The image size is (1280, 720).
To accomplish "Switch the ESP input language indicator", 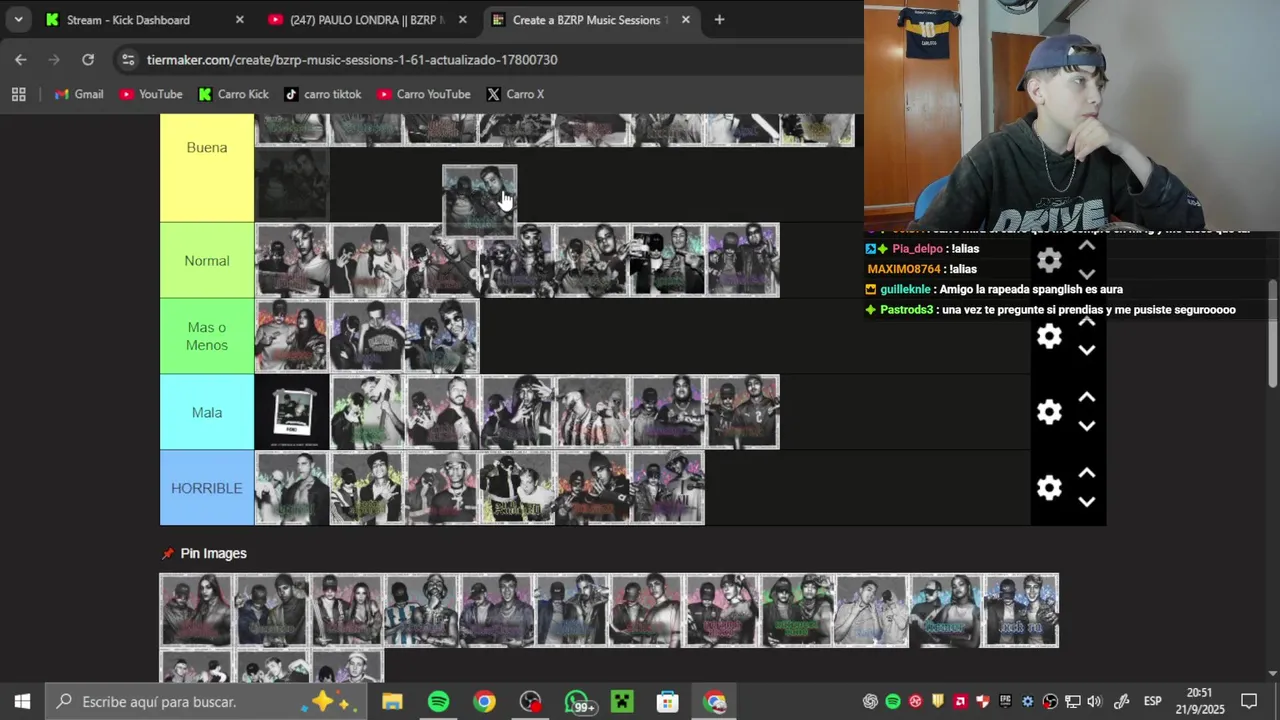I will (1152, 702).
